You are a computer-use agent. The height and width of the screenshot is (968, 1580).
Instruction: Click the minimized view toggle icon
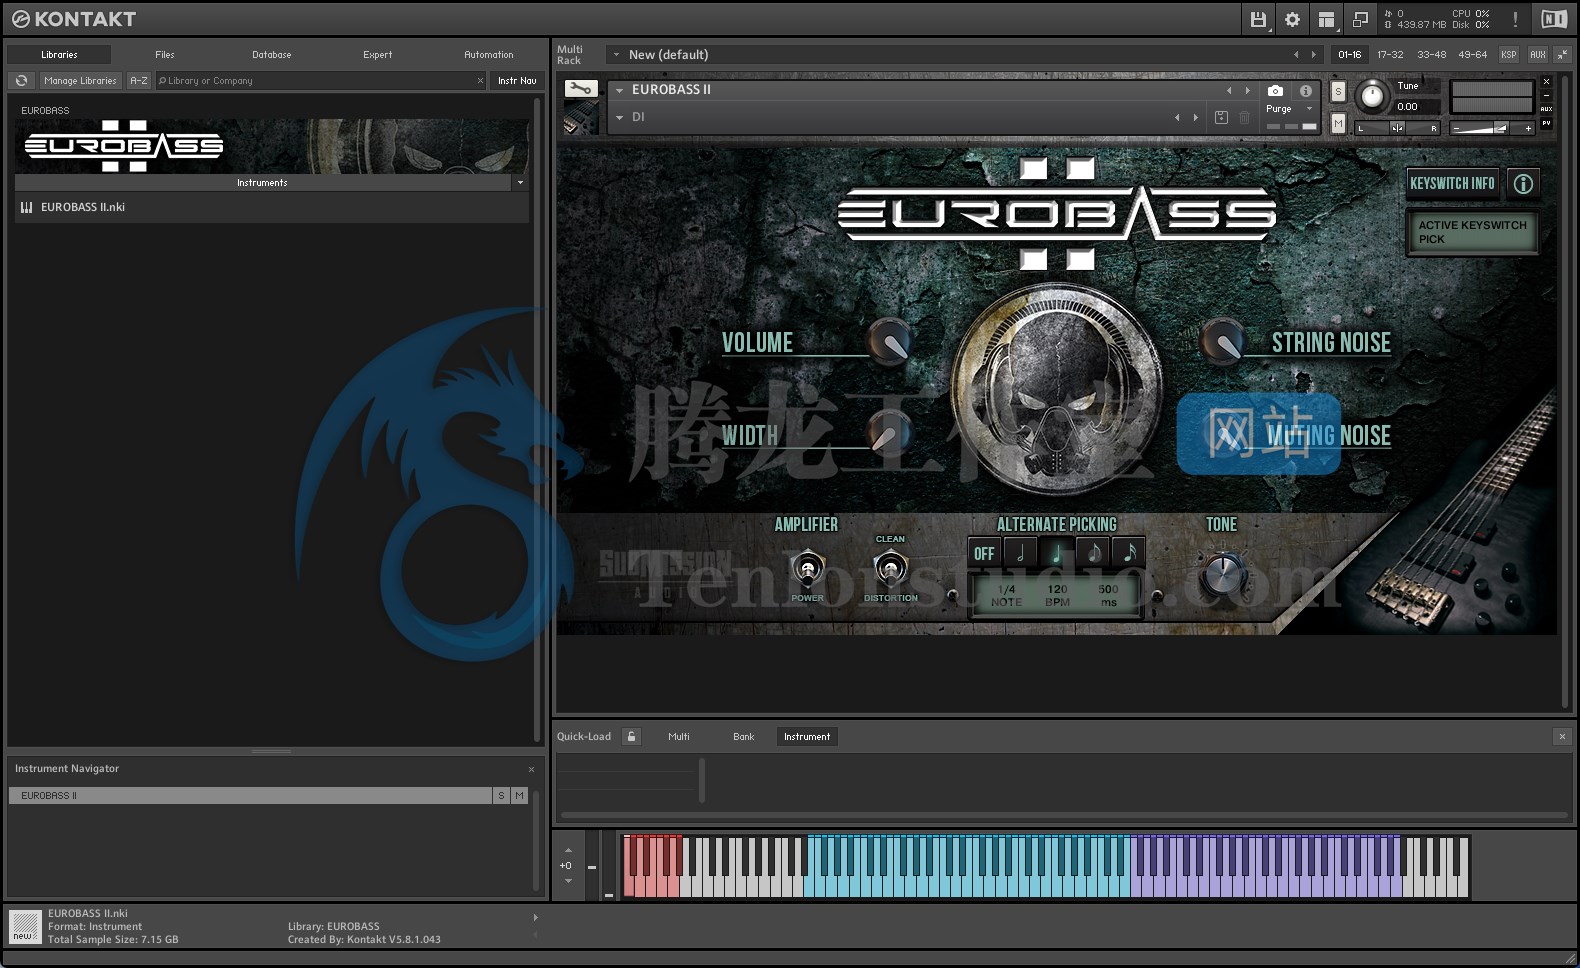(x=1360, y=19)
